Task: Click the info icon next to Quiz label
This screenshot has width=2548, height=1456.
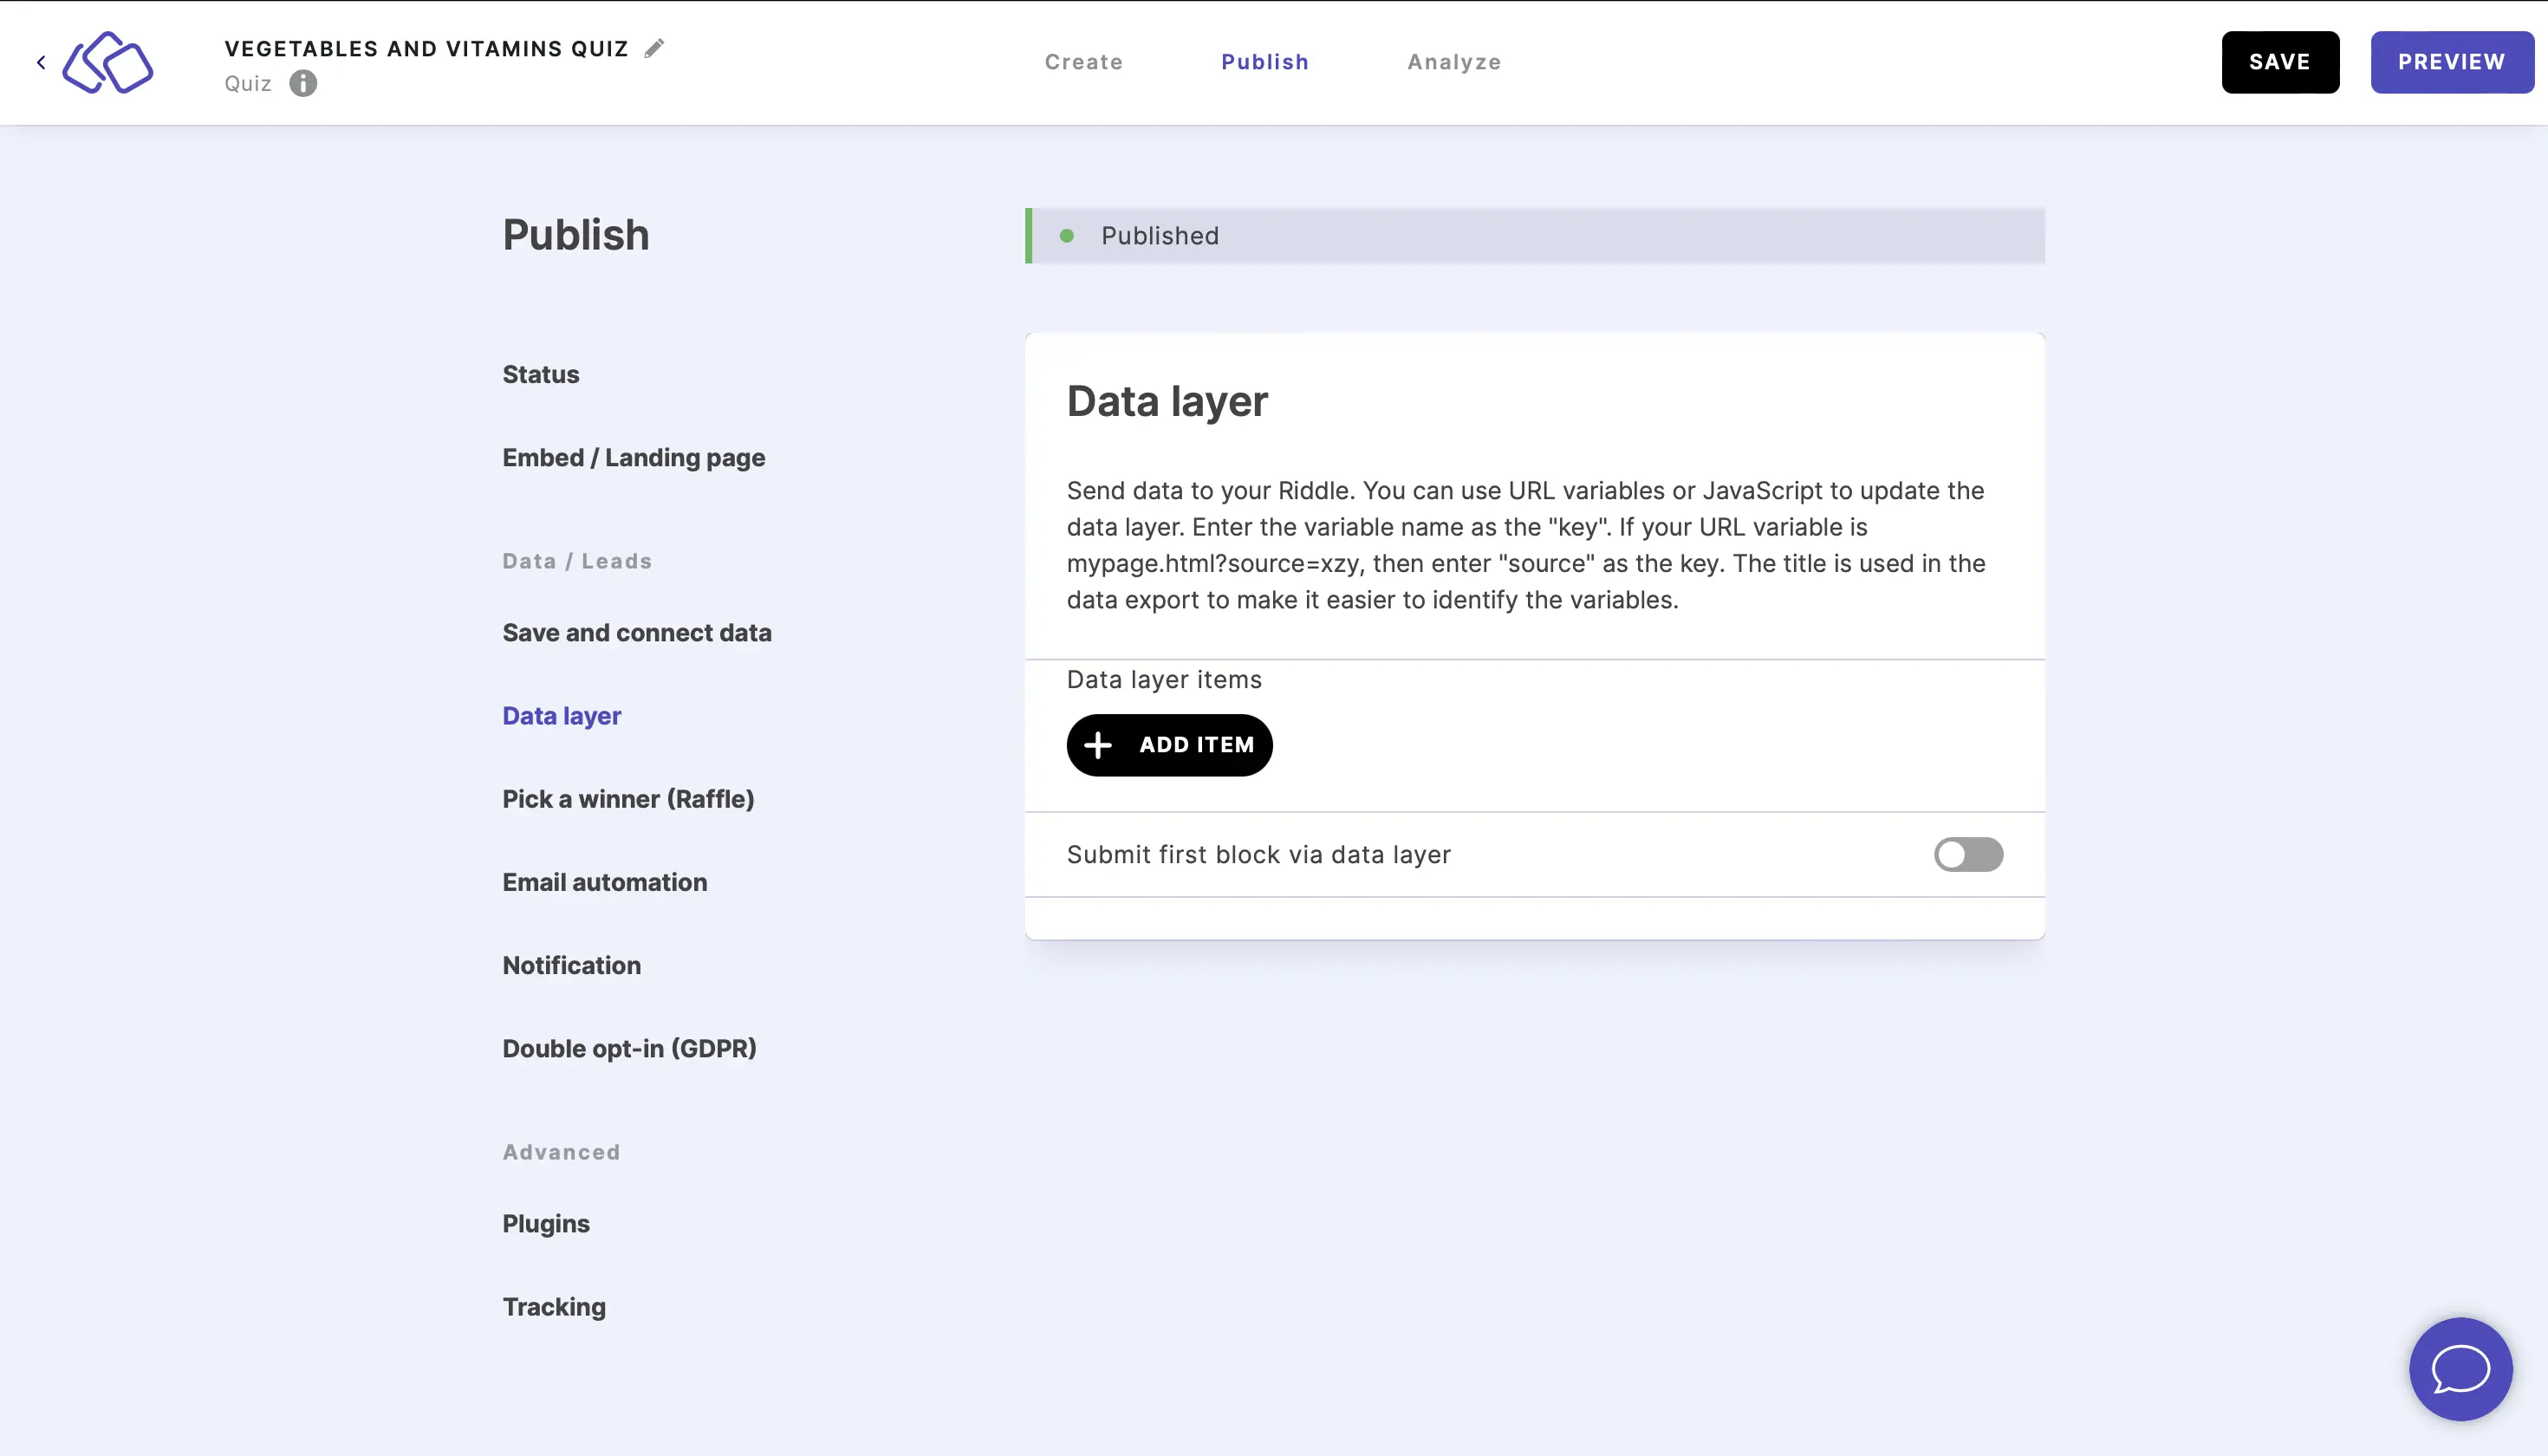Action: [302, 82]
